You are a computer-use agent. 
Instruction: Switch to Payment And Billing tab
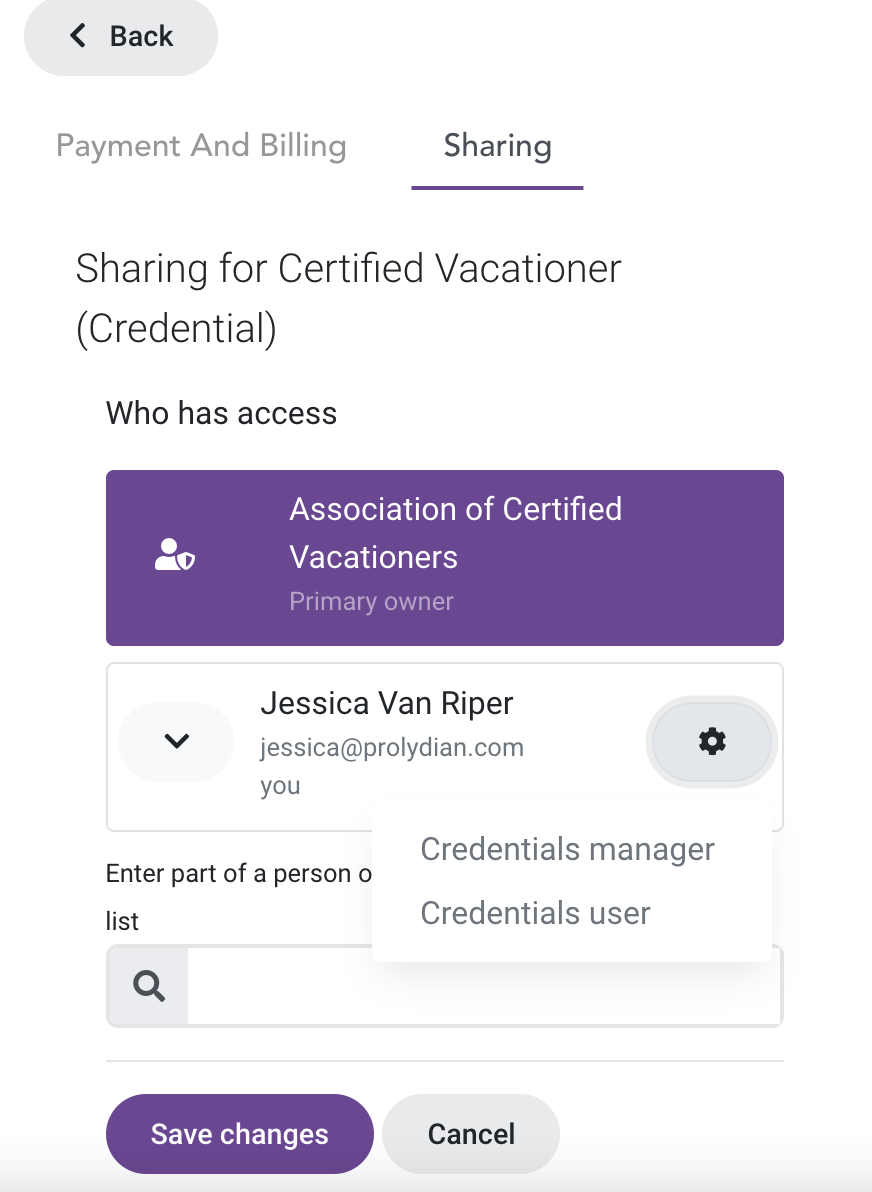click(201, 146)
